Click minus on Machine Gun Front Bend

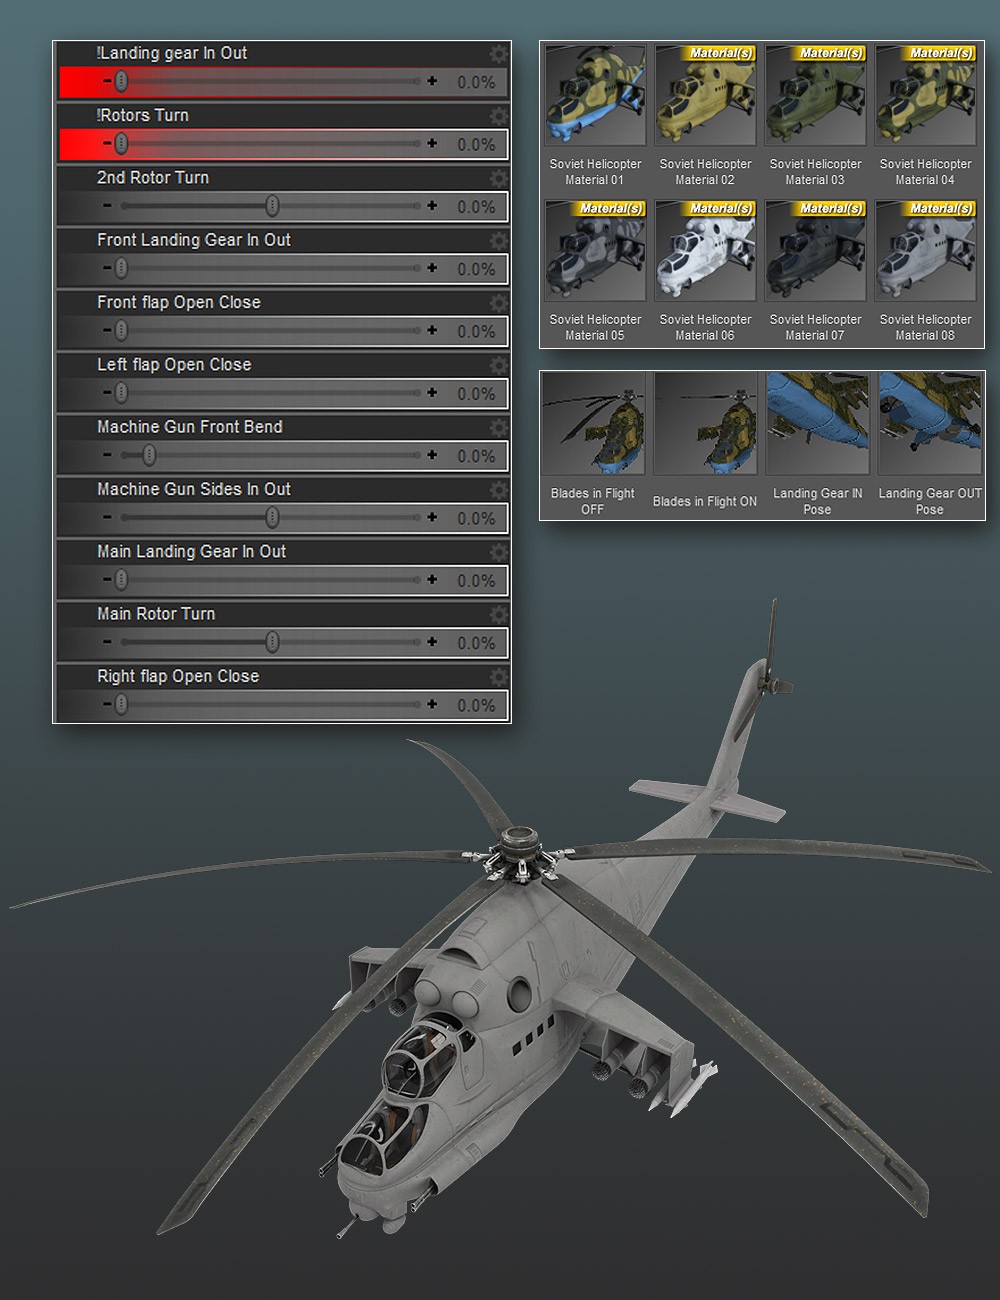click(107, 455)
